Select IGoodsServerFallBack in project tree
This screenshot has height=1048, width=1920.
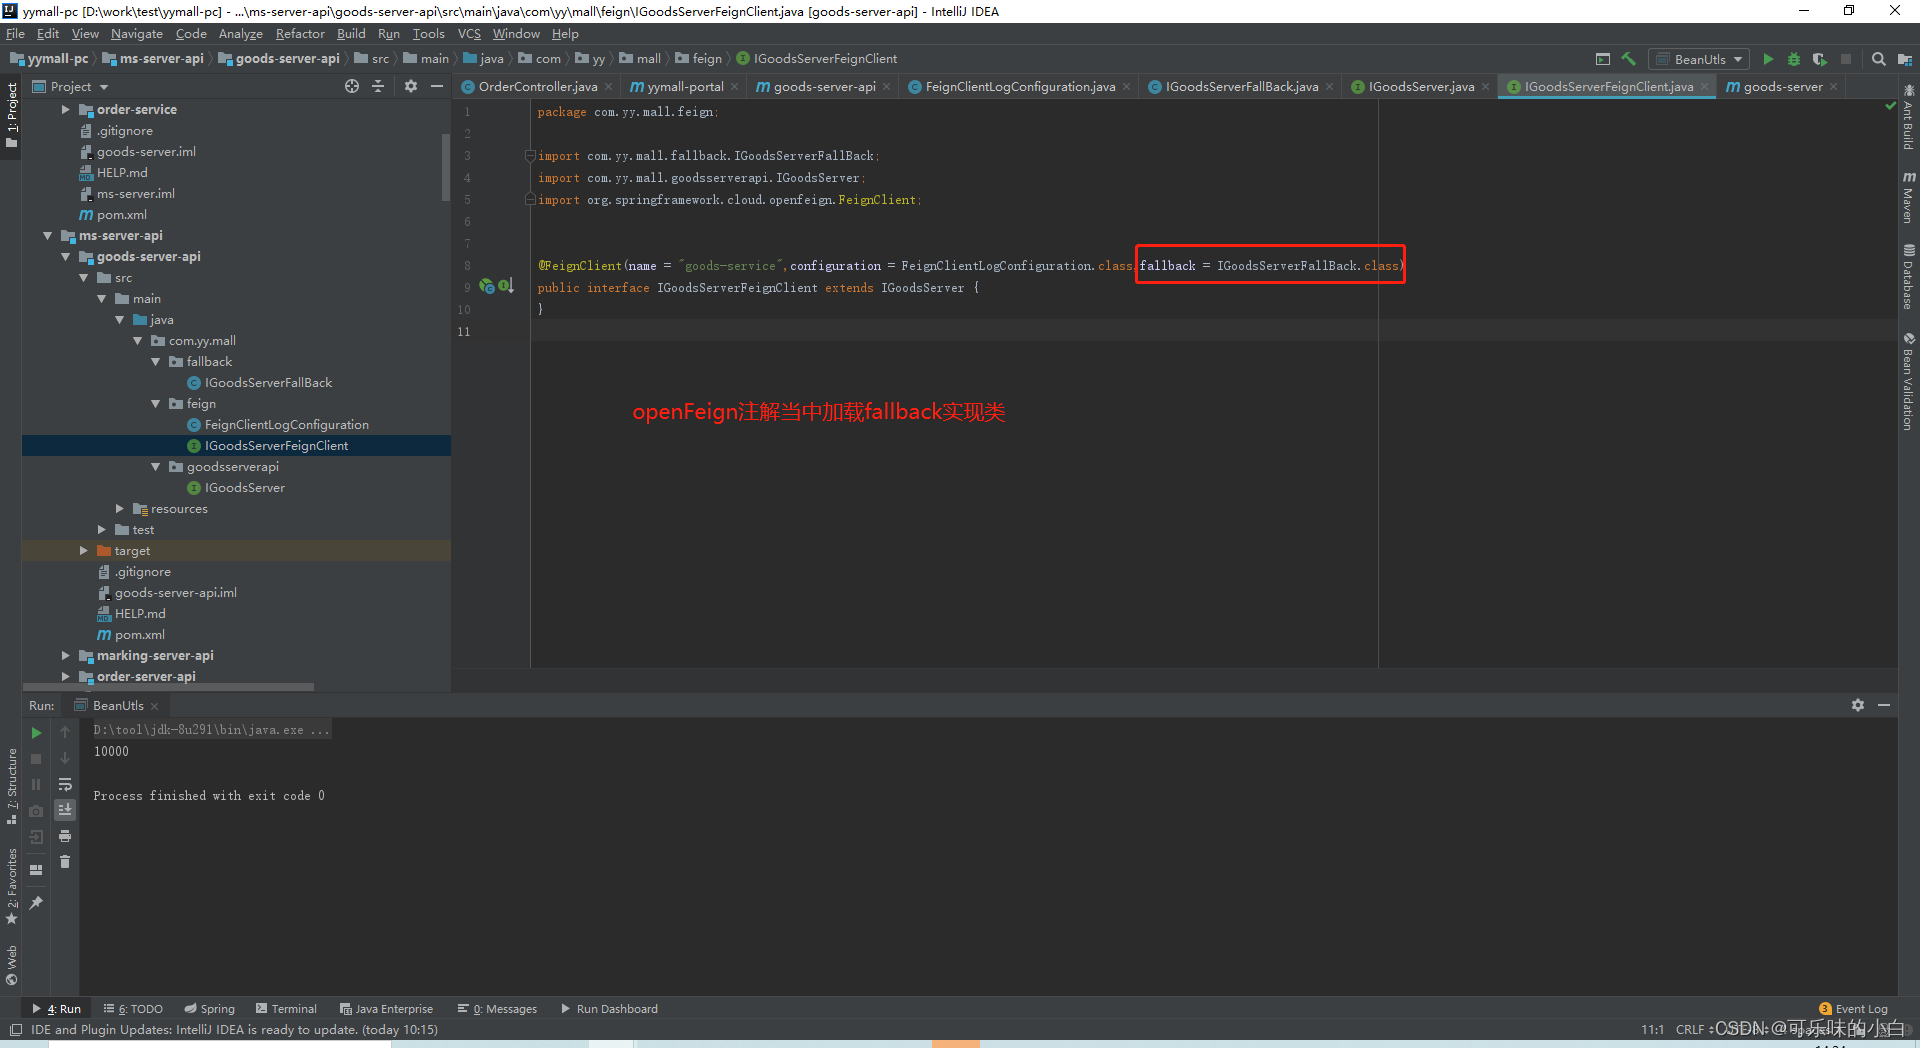tap(268, 383)
